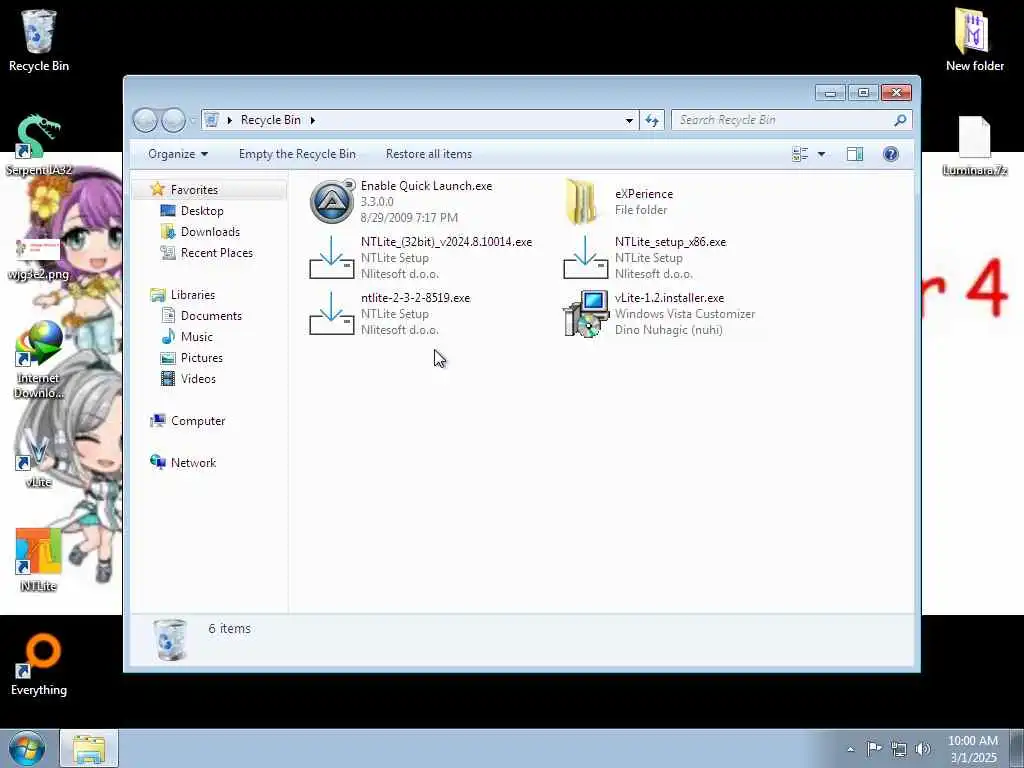Screen dimensions: 1024x768
Task: Click the Recycle Bin location icon in address bar
Action: click(x=211, y=120)
